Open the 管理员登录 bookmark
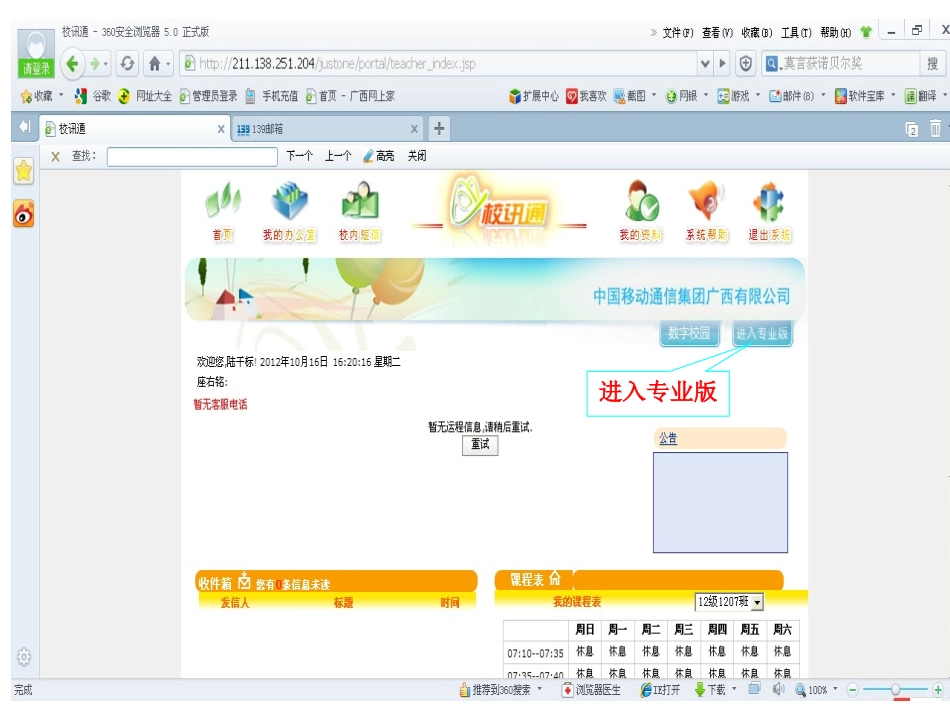Screen dimensions: 950x713 [208, 96]
